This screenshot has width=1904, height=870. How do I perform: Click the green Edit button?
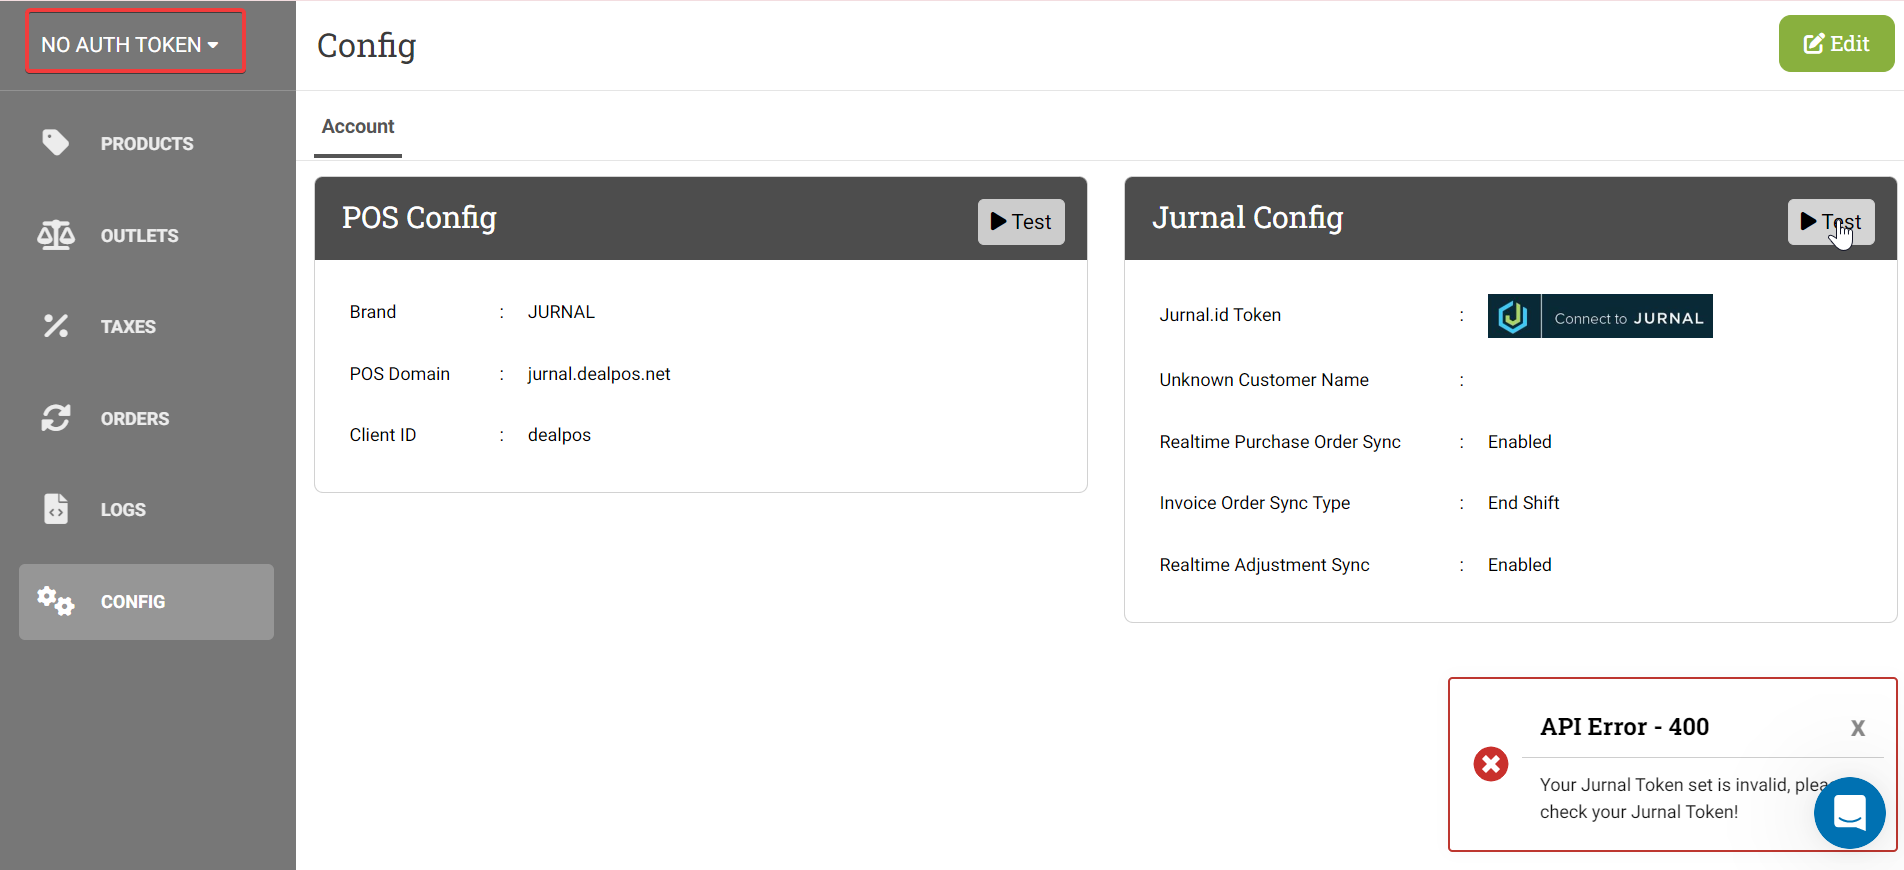click(x=1836, y=44)
